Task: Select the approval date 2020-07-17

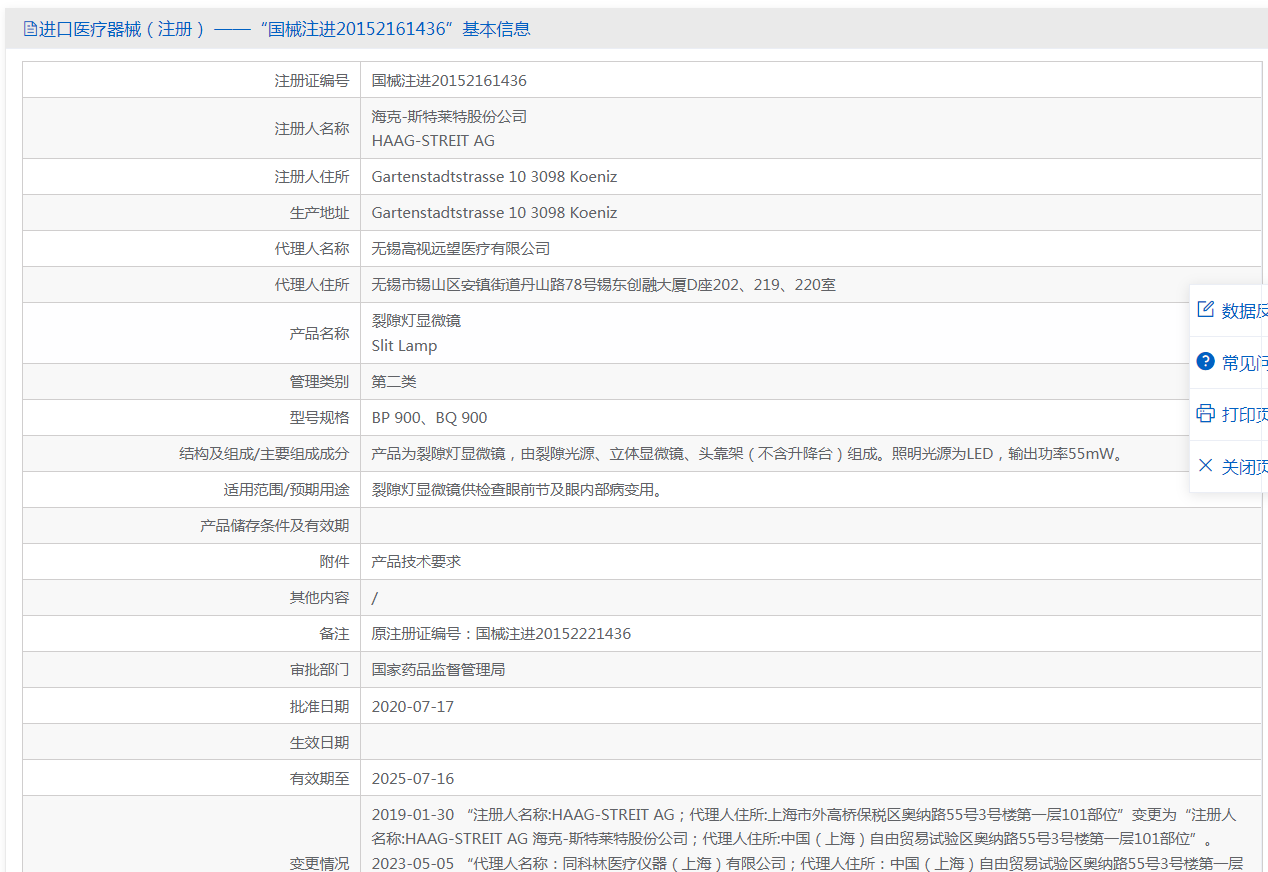Action: tap(413, 707)
